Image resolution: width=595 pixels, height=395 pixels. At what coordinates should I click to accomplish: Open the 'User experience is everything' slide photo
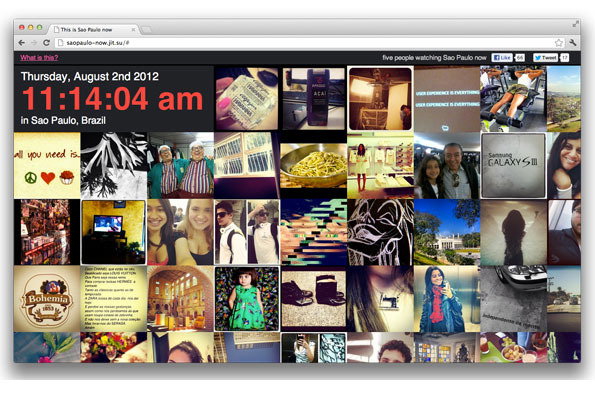[447, 99]
